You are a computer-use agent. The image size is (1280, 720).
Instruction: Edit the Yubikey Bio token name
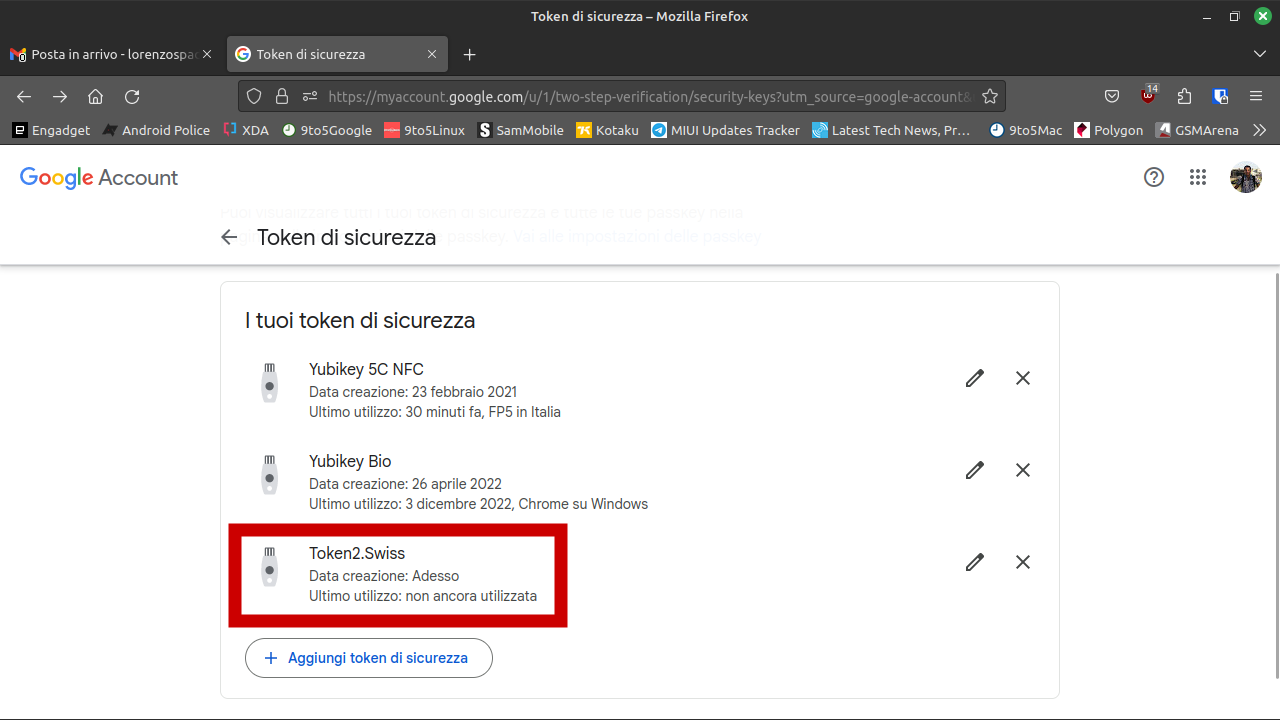(x=975, y=470)
